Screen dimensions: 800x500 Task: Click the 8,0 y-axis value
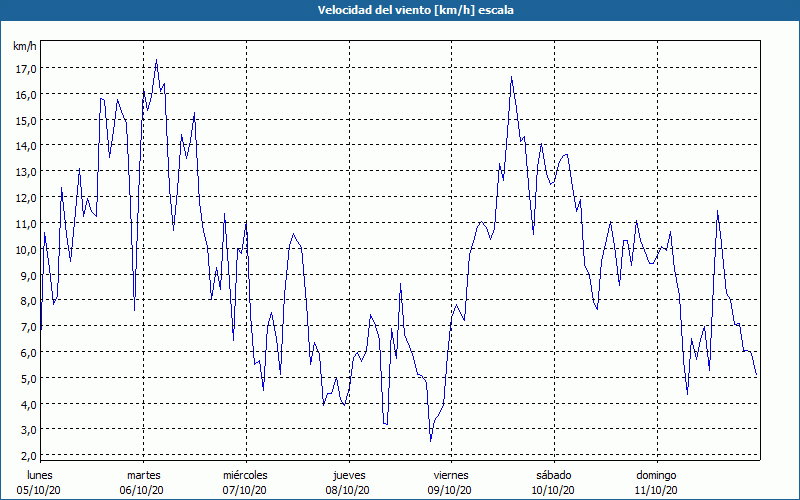pos(28,301)
